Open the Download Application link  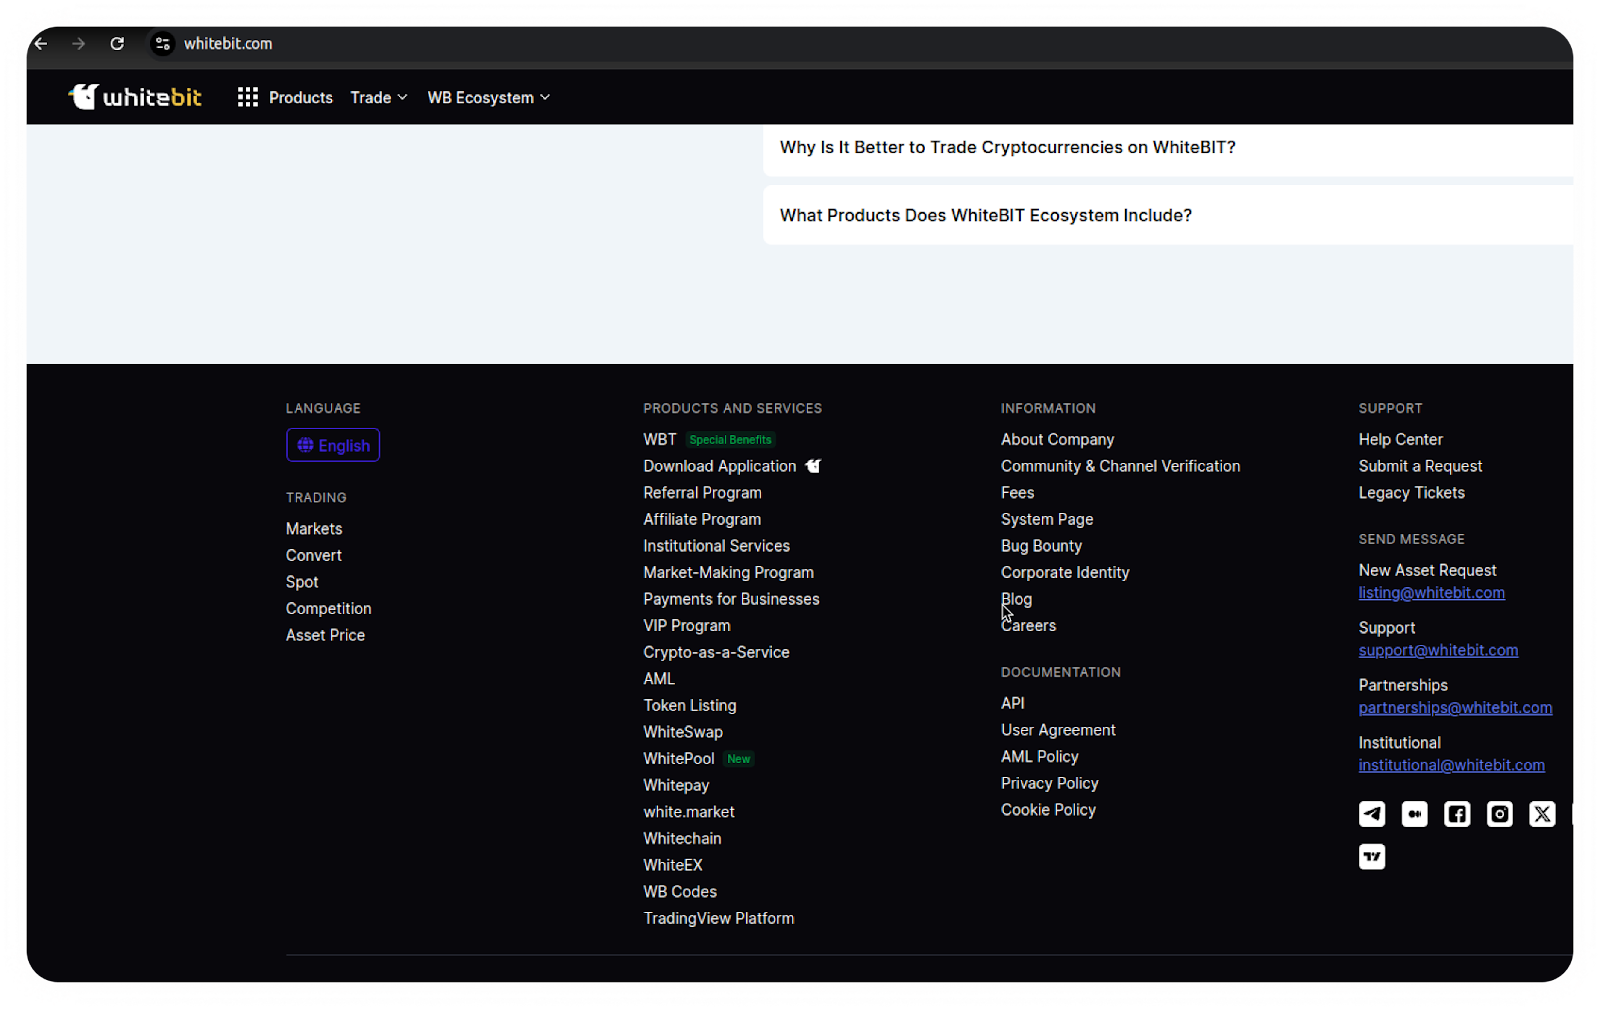(x=720, y=466)
